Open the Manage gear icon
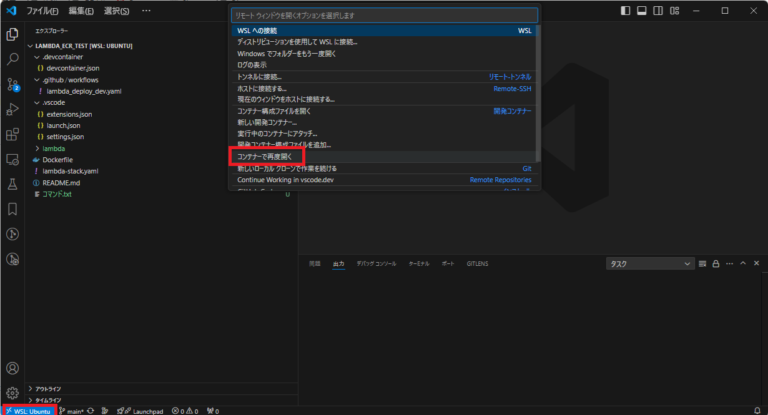 [12, 392]
